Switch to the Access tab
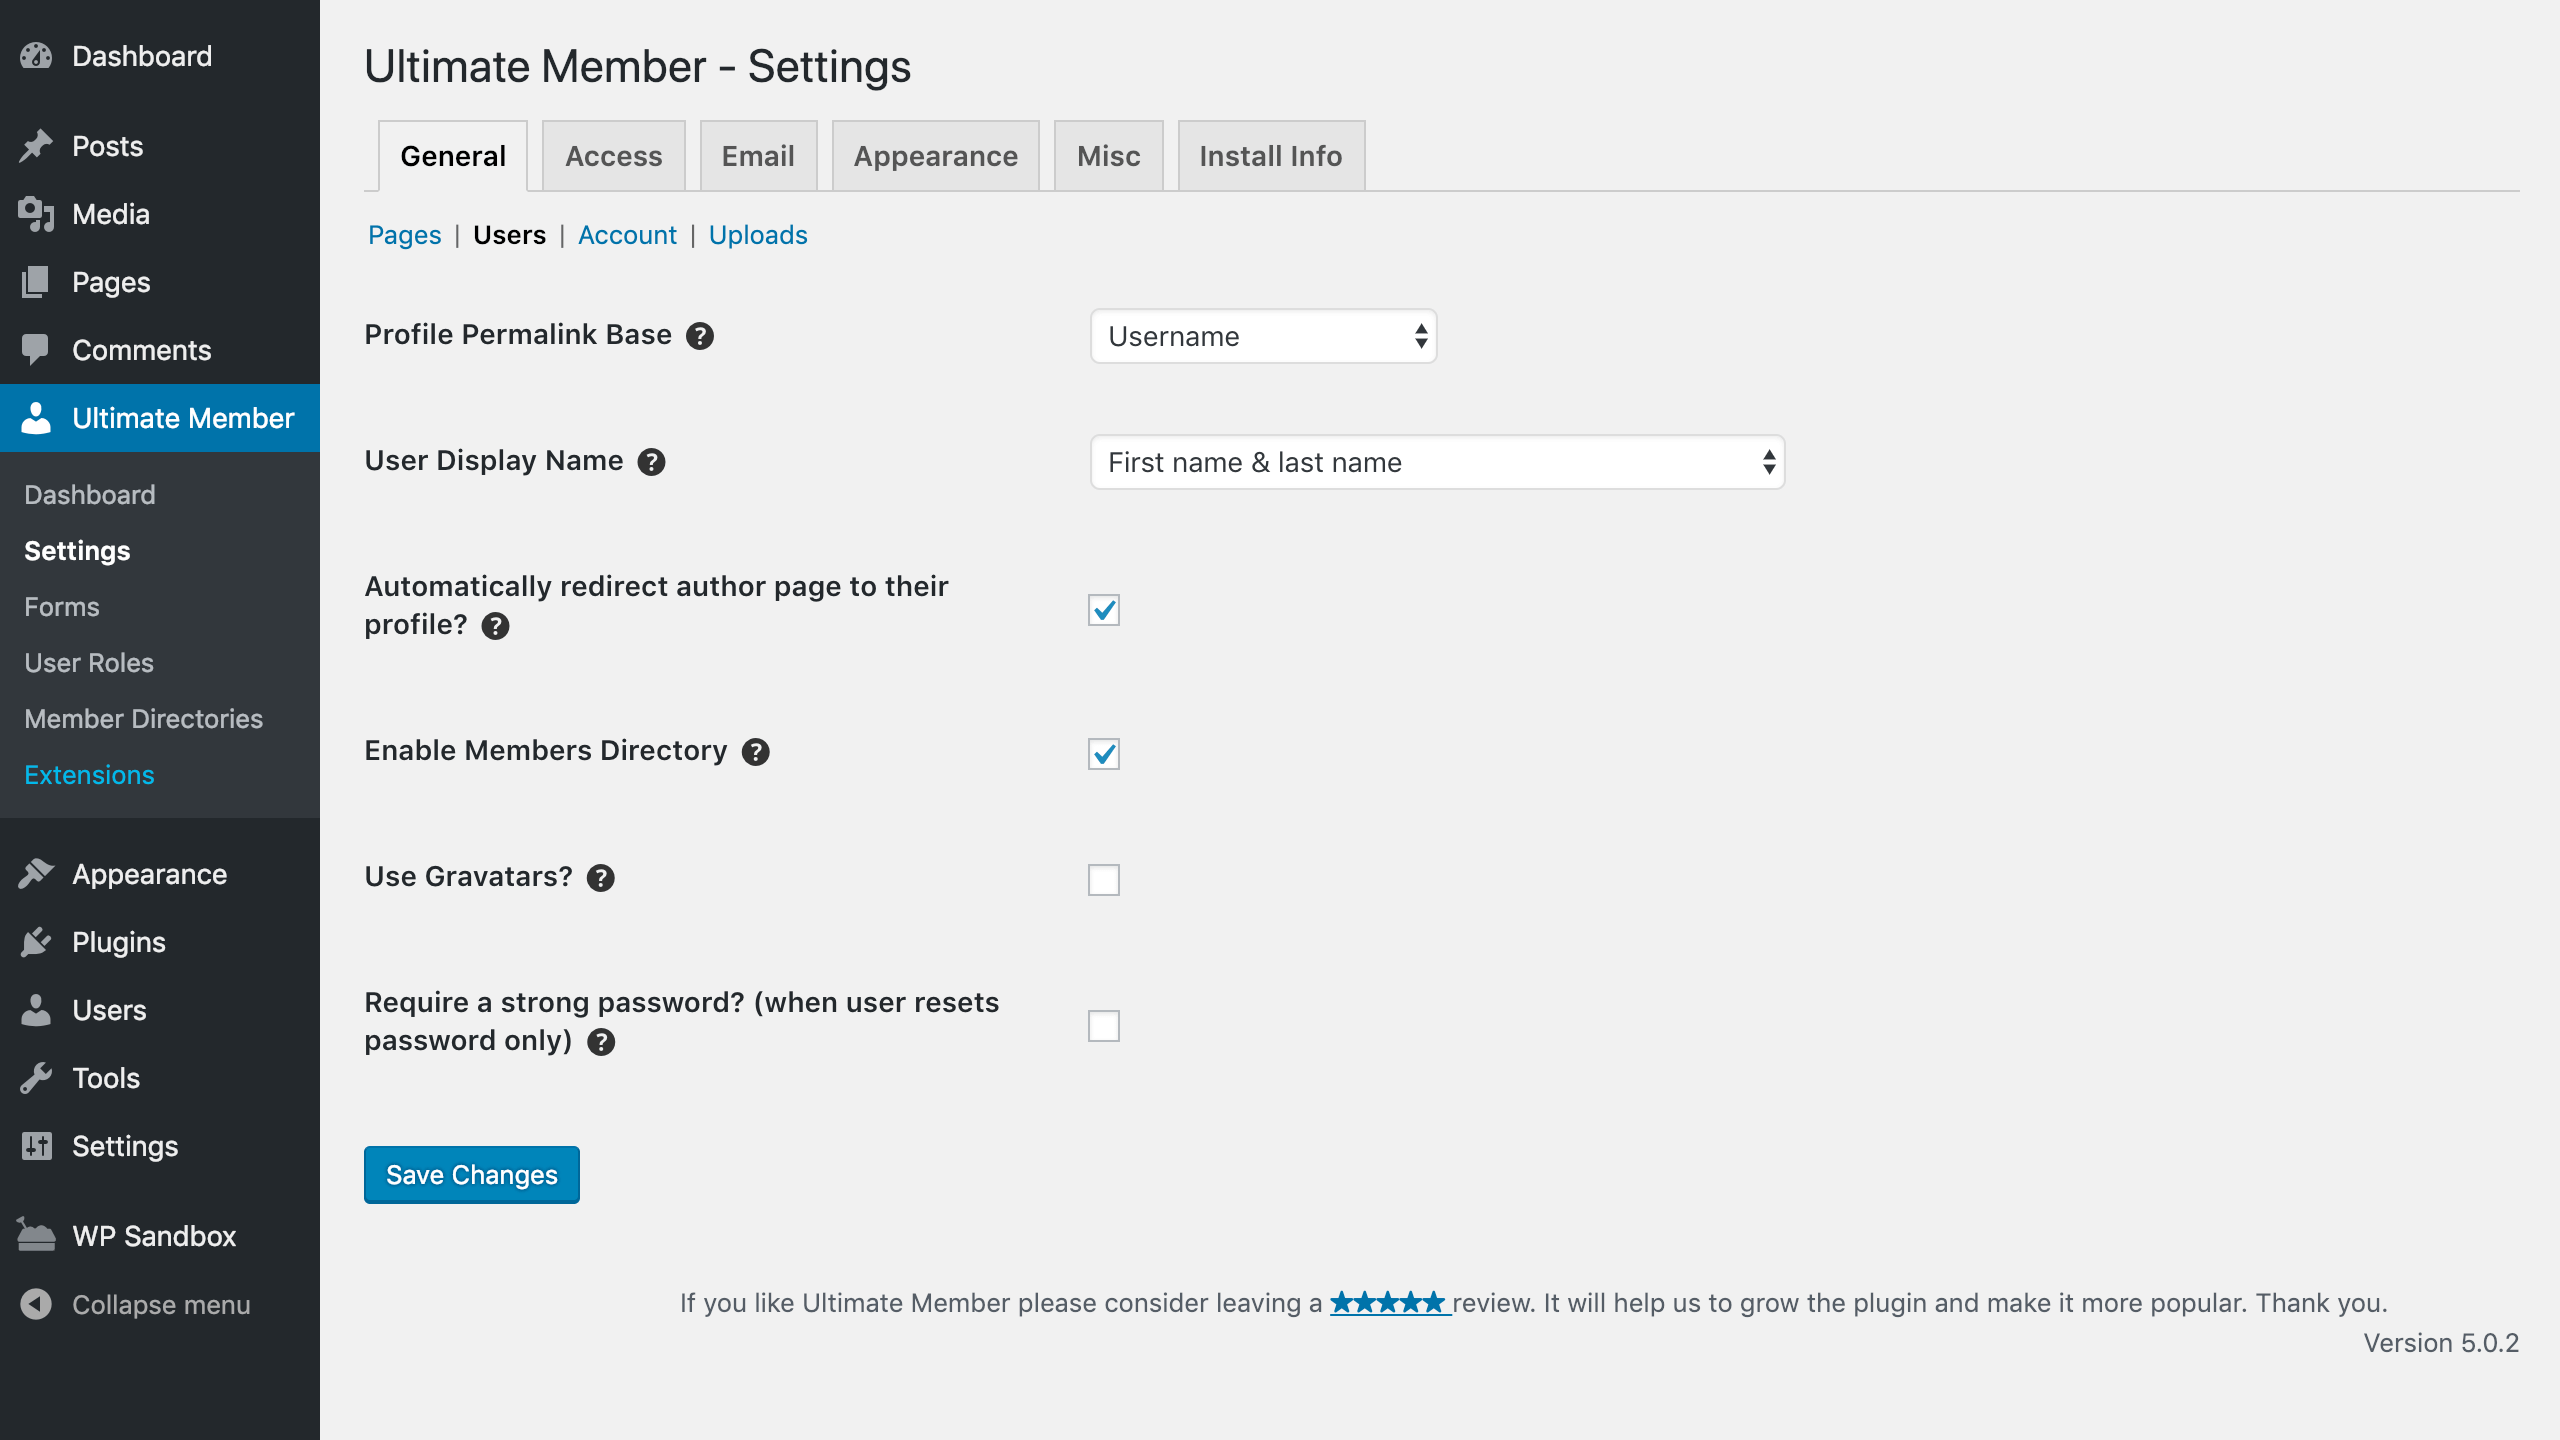The image size is (2560, 1440). [613, 156]
